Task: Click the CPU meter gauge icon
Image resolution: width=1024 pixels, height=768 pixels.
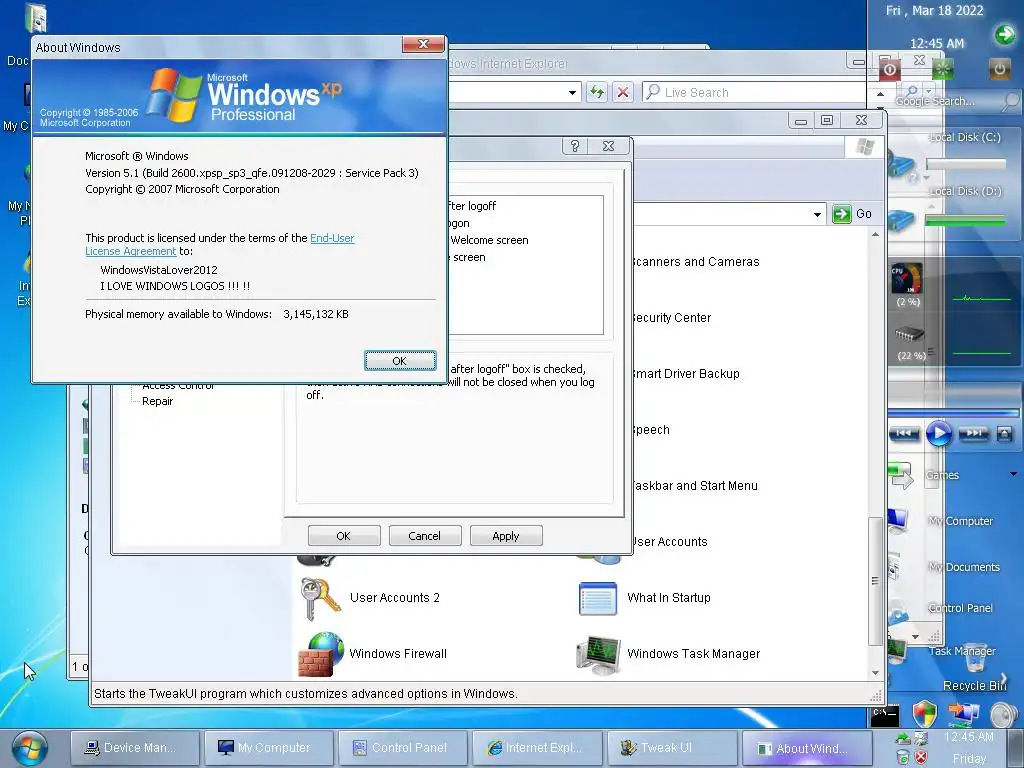Action: point(907,279)
